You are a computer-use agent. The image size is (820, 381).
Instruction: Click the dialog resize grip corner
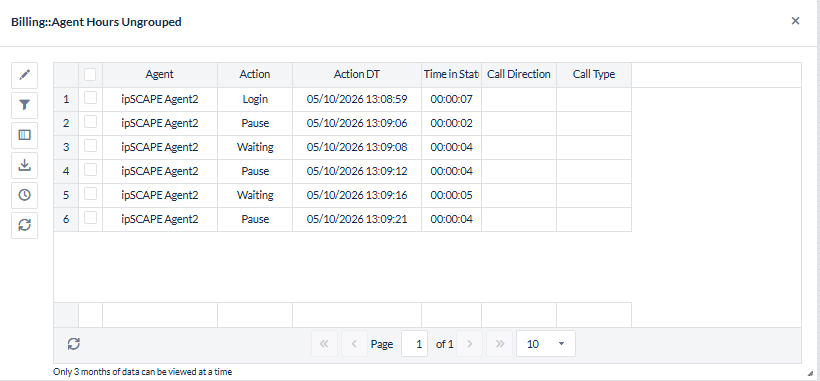click(810, 373)
